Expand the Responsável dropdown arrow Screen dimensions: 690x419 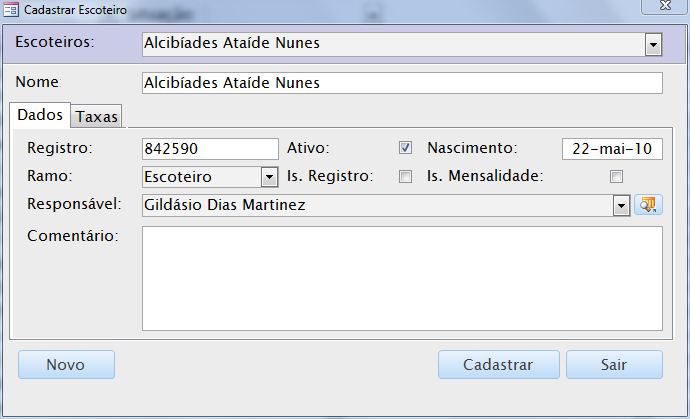click(x=621, y=205)
